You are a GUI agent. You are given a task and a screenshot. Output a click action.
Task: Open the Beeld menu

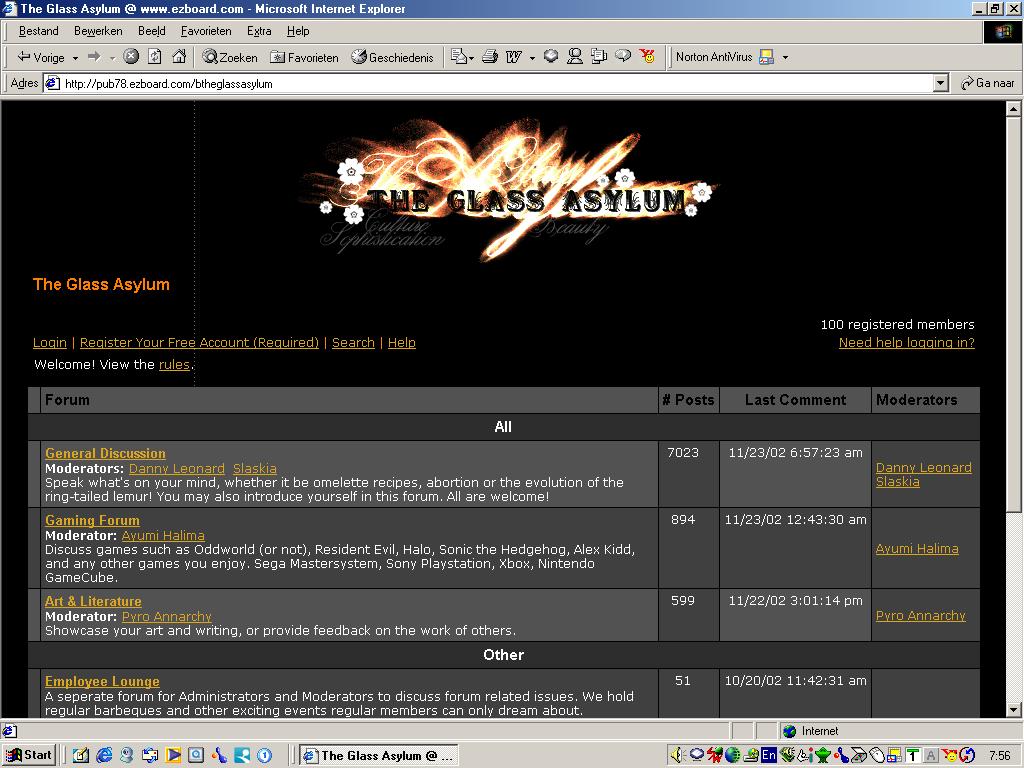click(x=151, y=31)
